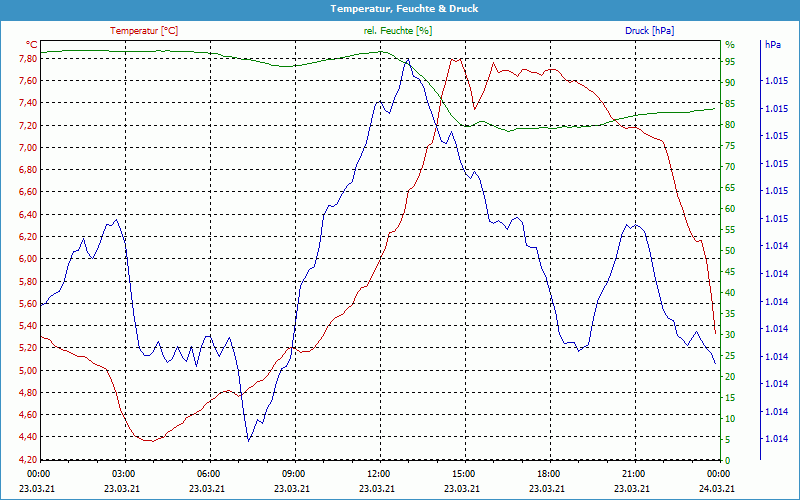Select the Druck [hPa] legend label
This screenshot has width=800, height=500.
coord(649,31)
